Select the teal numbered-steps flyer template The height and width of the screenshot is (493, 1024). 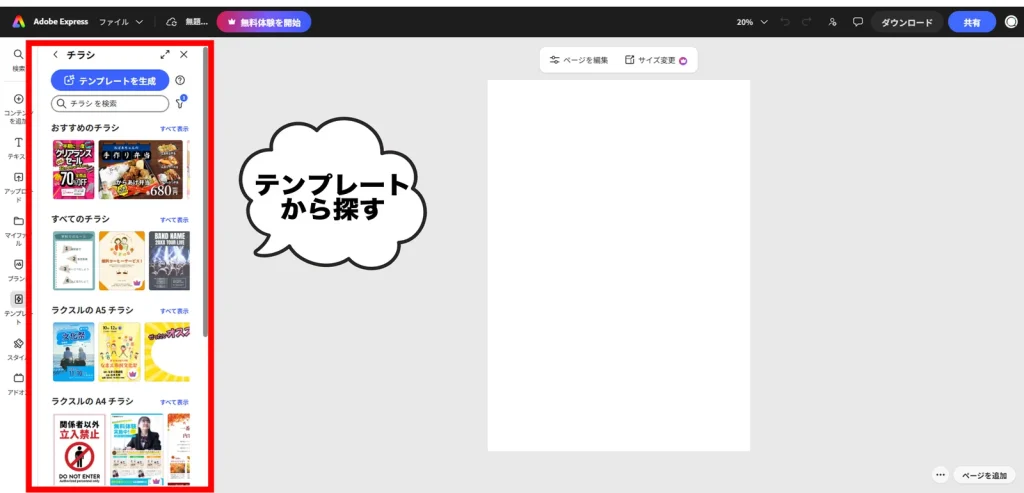tap(74, 261)
